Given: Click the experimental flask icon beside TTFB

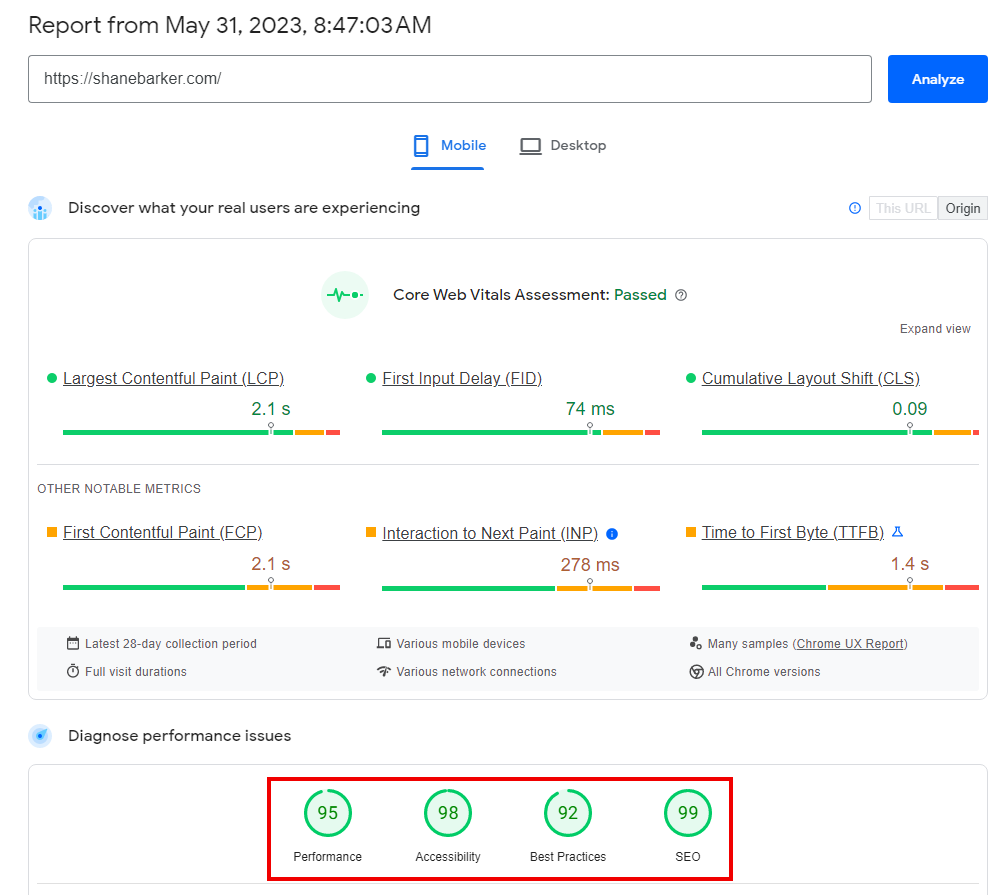Looking at the screenshot, I should tap(898, 532).
